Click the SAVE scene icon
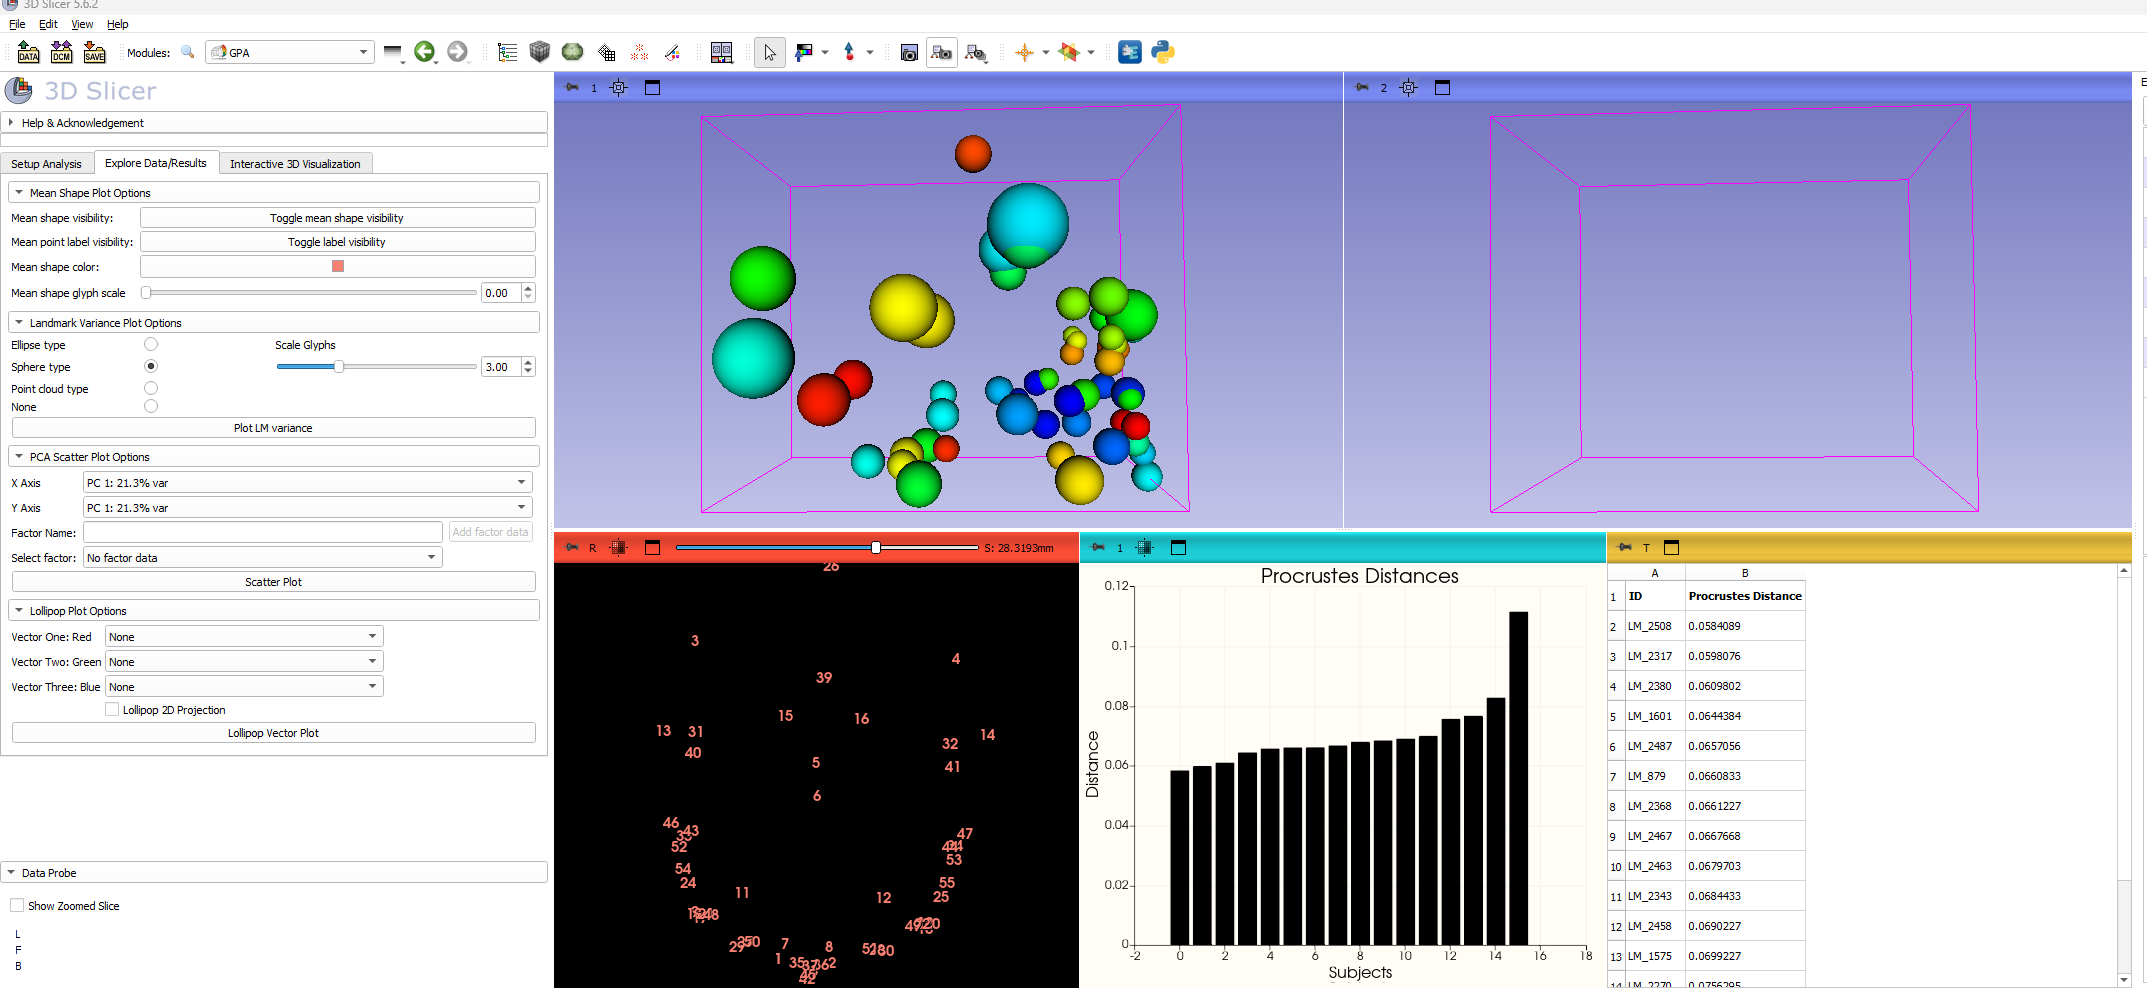2147x994 pixels. pos(94,52)
